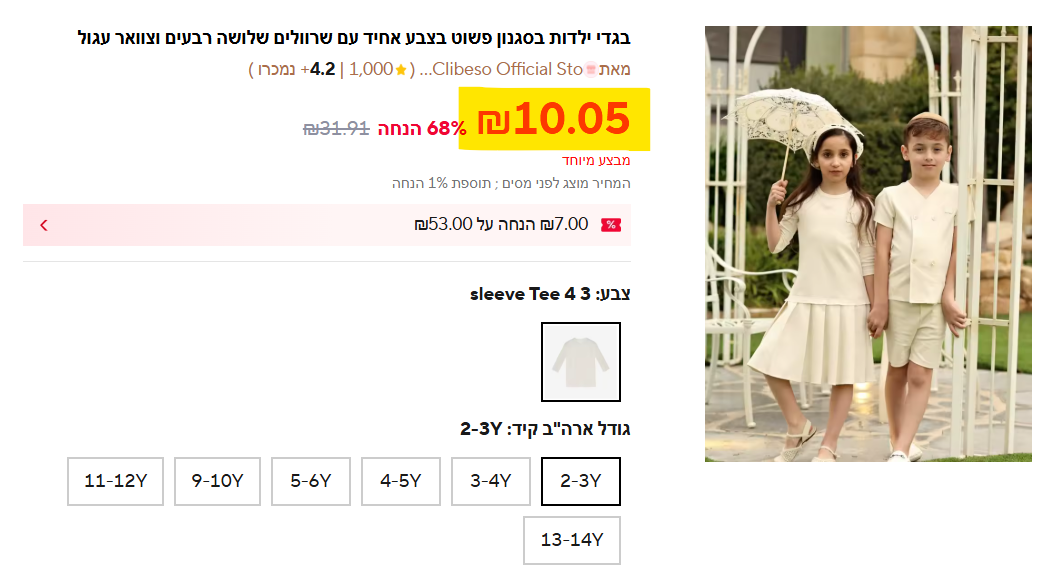
Task: Expand the coupon banner chevron arrow
Action: pyautogui.click(x=44, y=225)
